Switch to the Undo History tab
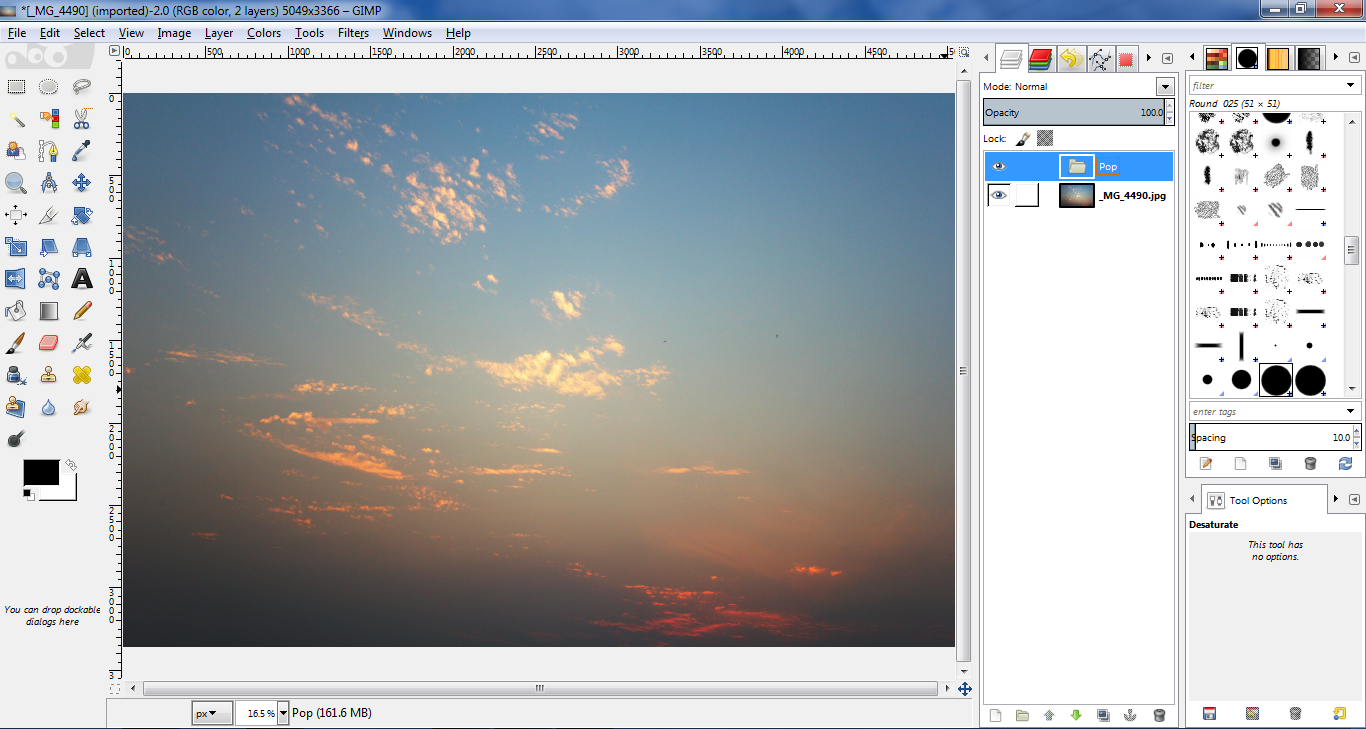 tap(1071, 59)
